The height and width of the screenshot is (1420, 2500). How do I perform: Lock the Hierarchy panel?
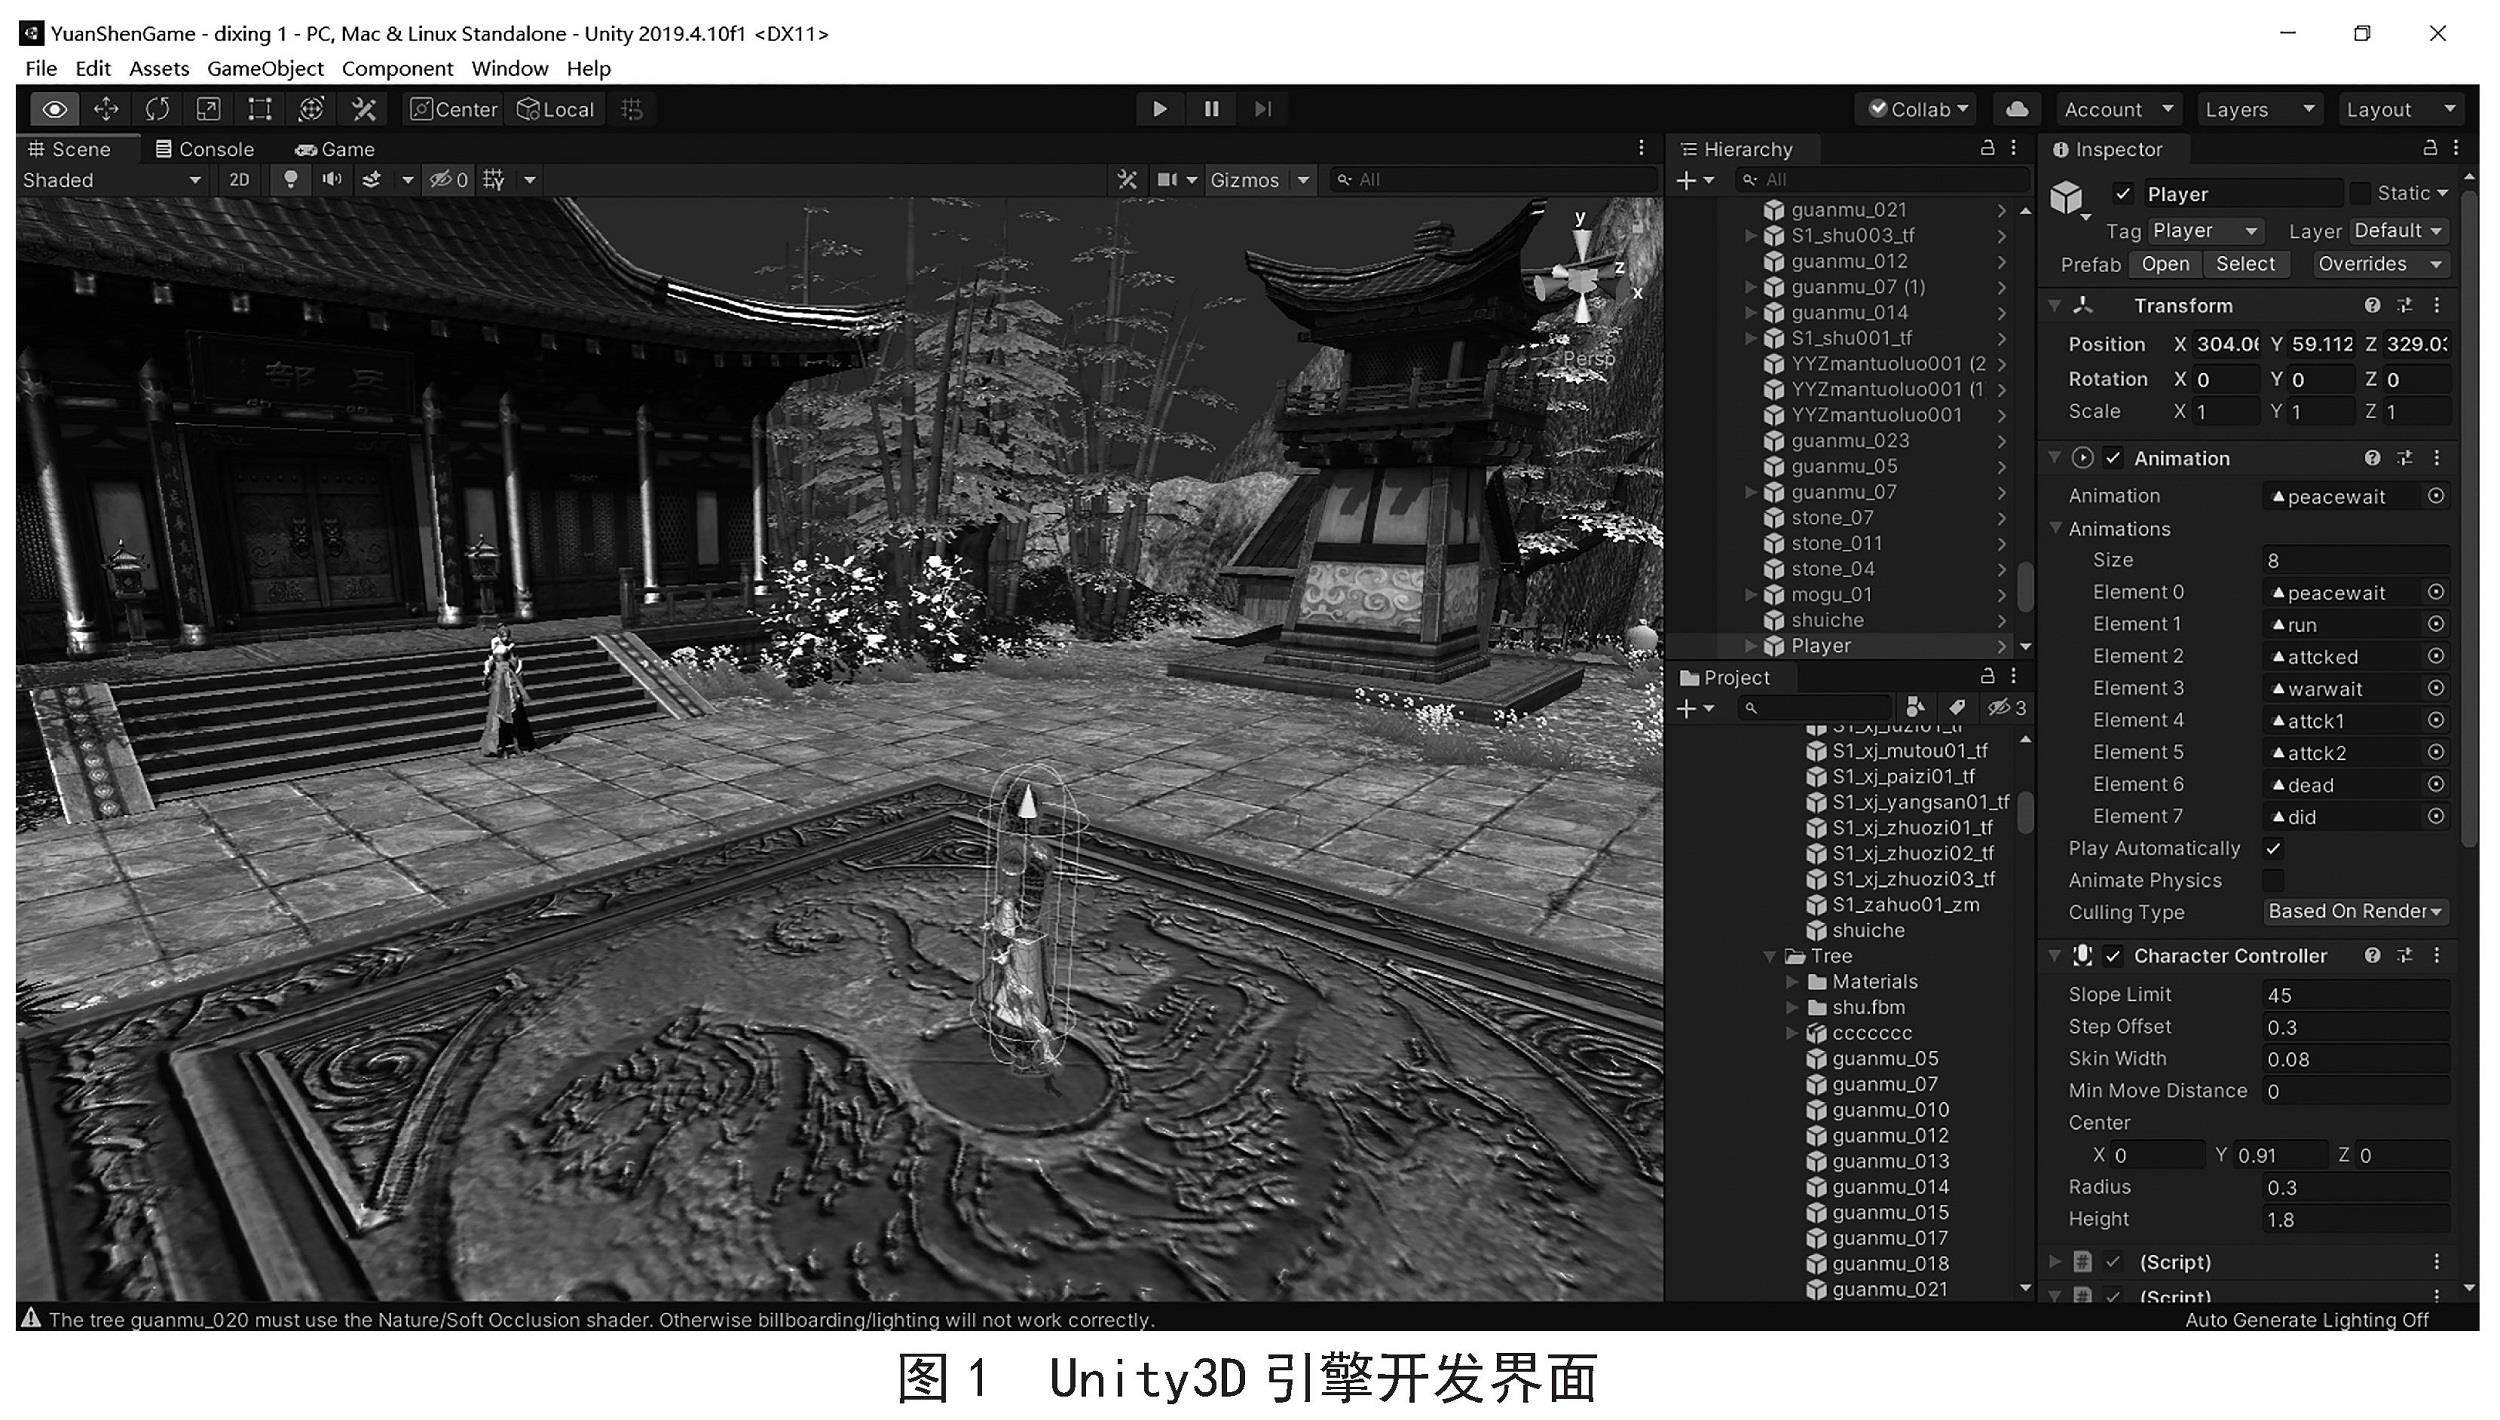pyautogui.click(x=1987, y=148)
